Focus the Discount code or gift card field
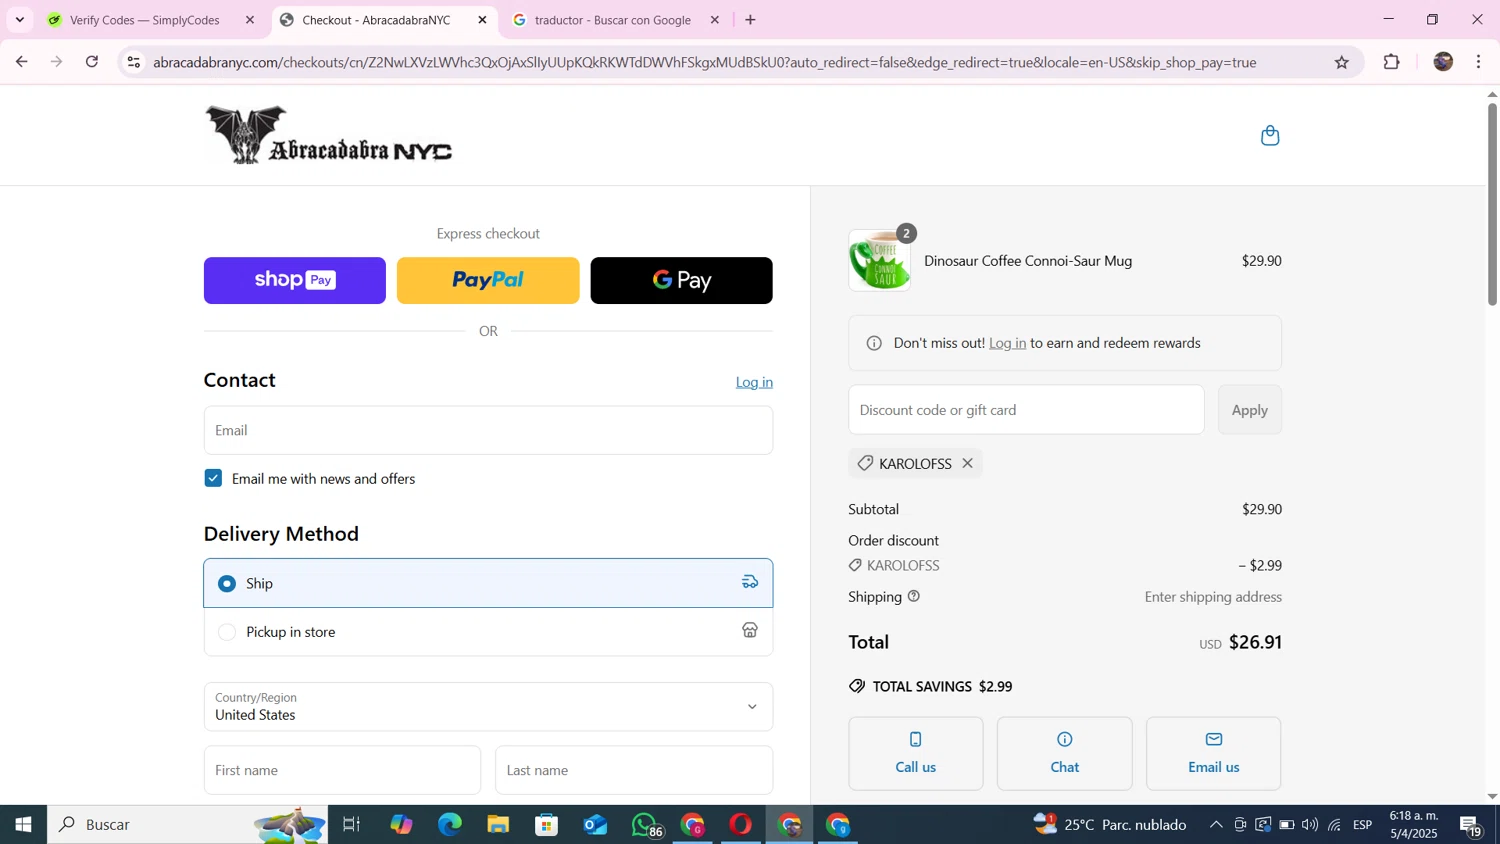The width and height of the screenshot is (1500, 844). point(1026,410)
